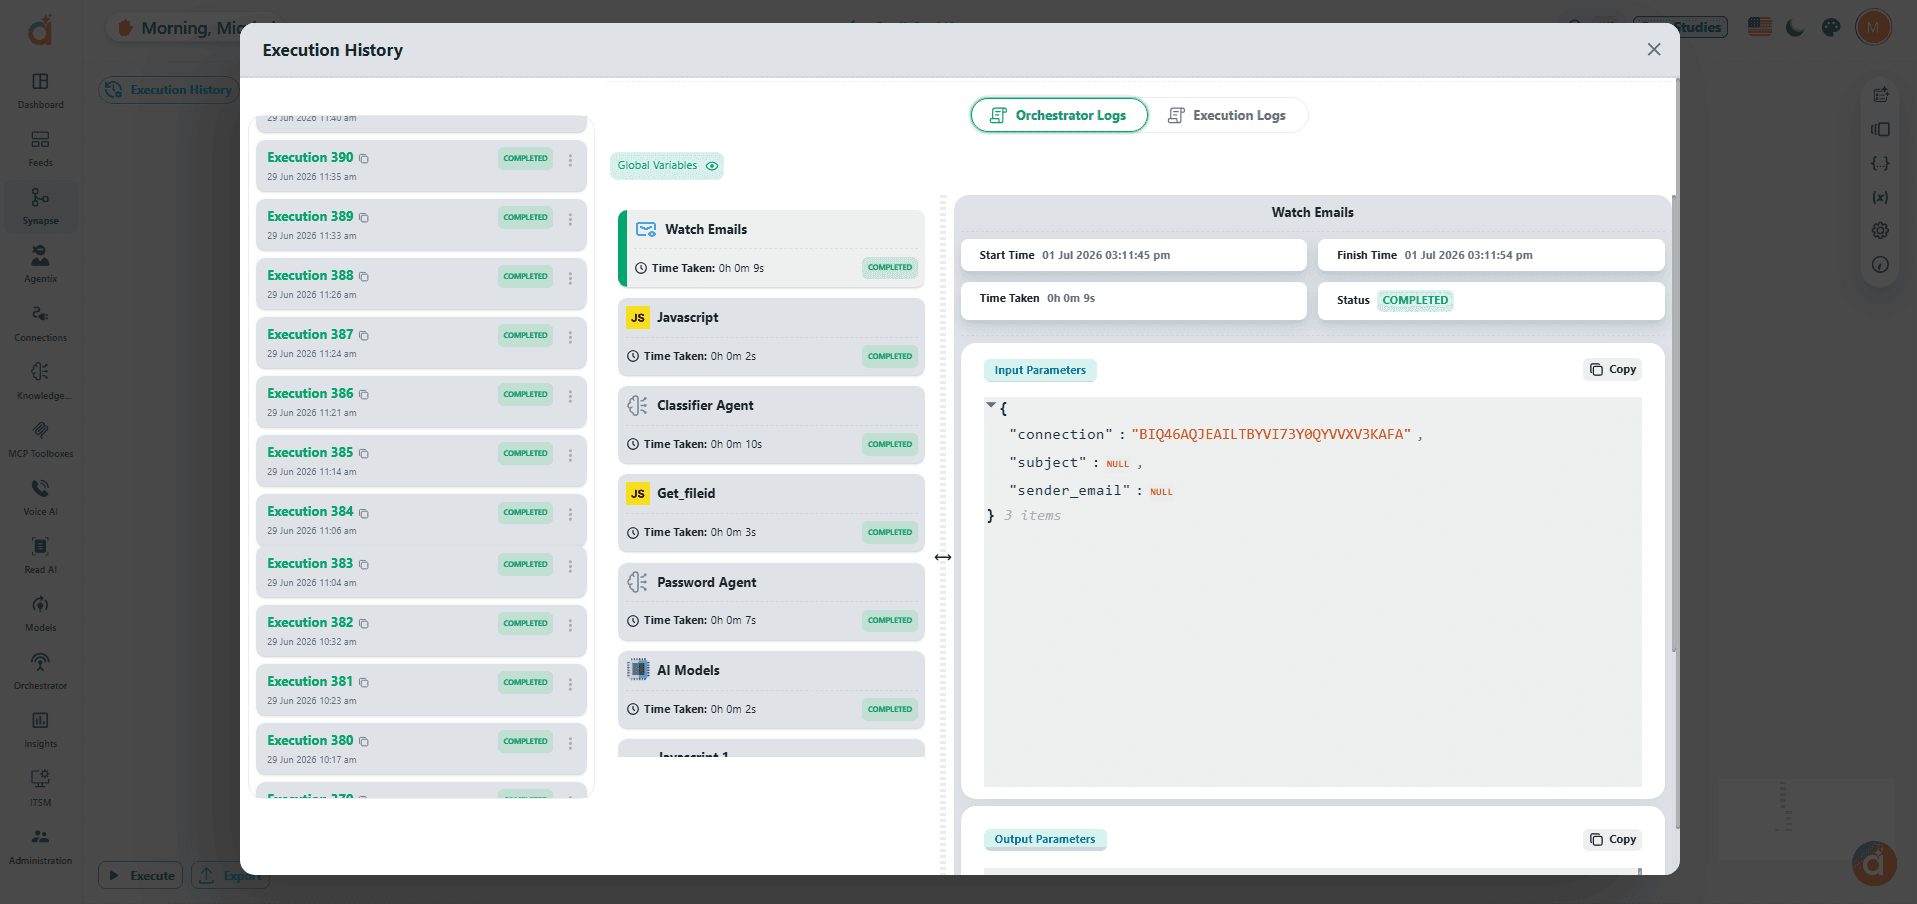
Task: Click the JS icon on Get_fileid step
Action: coord(638,494)
